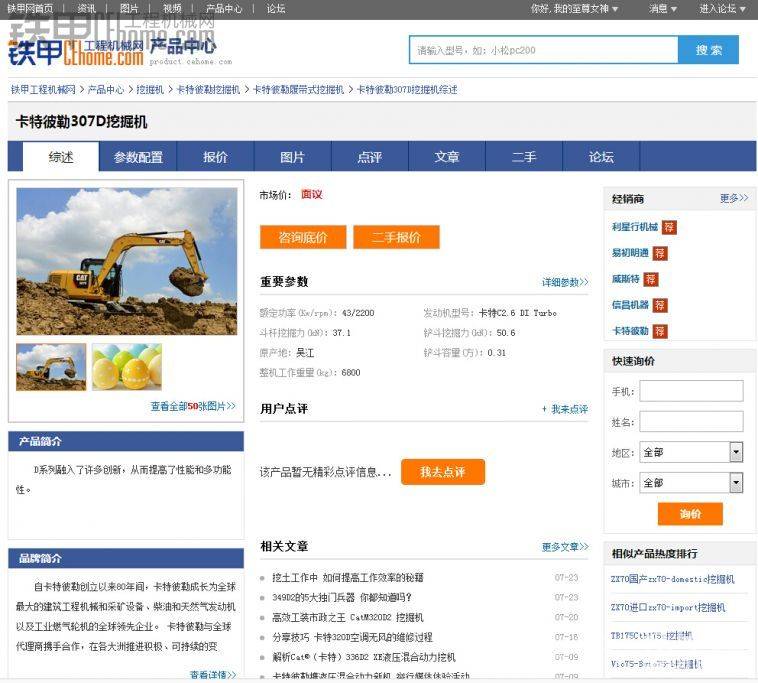Screen dimensions: 758x683
Task: Expand the 我的至尊女神 user menu
Action: [x=574, y=9]
